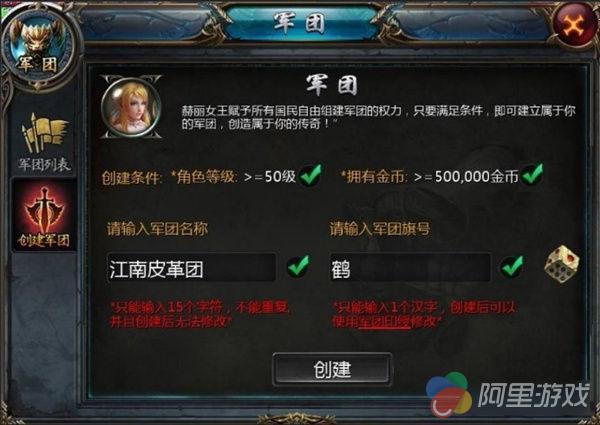Click the 创建 button
Viewport: 600px width, 425px height.
coord(332,369)
